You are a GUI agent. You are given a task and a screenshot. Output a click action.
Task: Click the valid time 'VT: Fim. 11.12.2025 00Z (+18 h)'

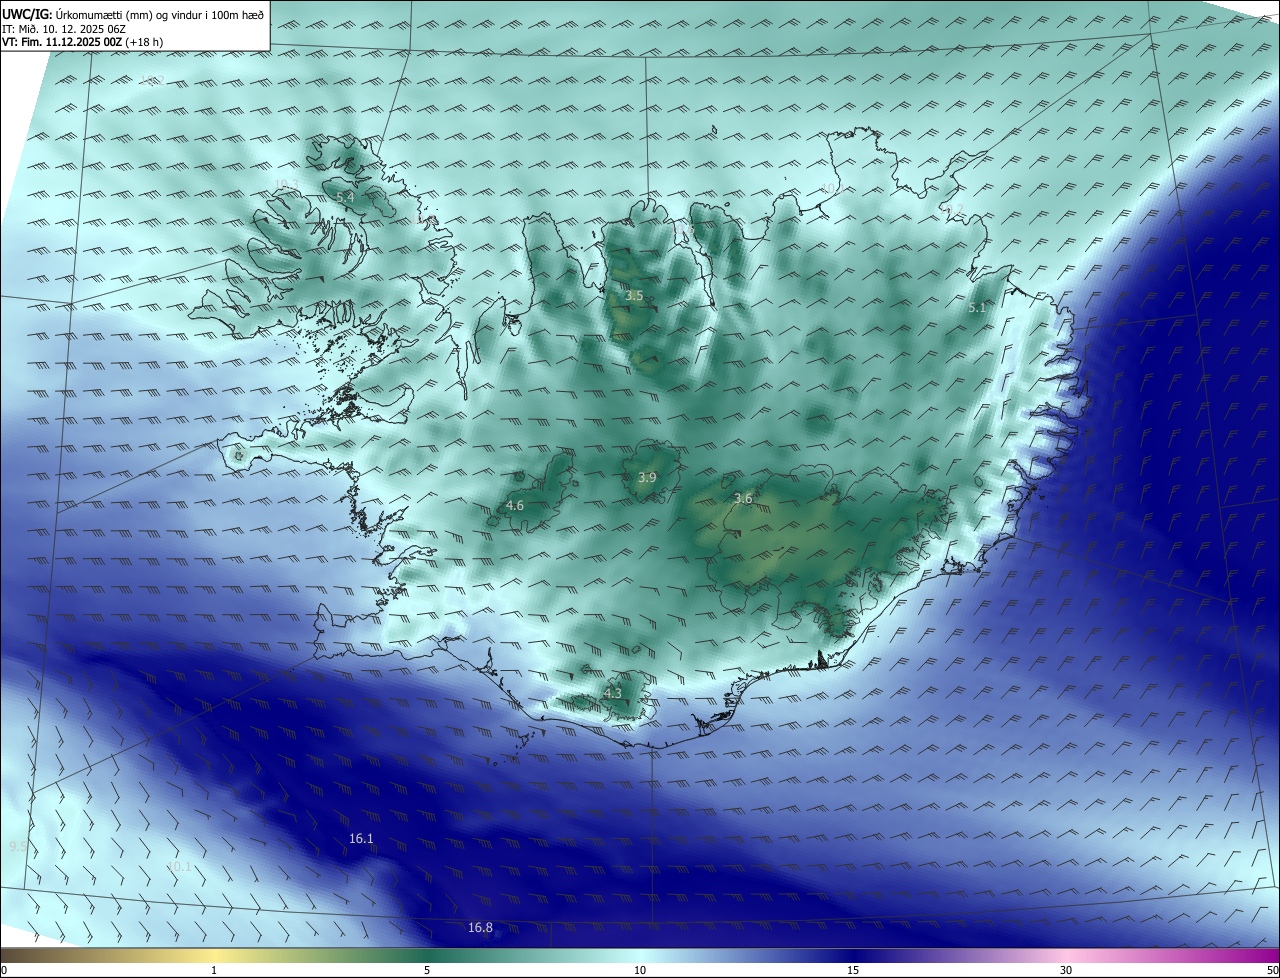[84, 42]
